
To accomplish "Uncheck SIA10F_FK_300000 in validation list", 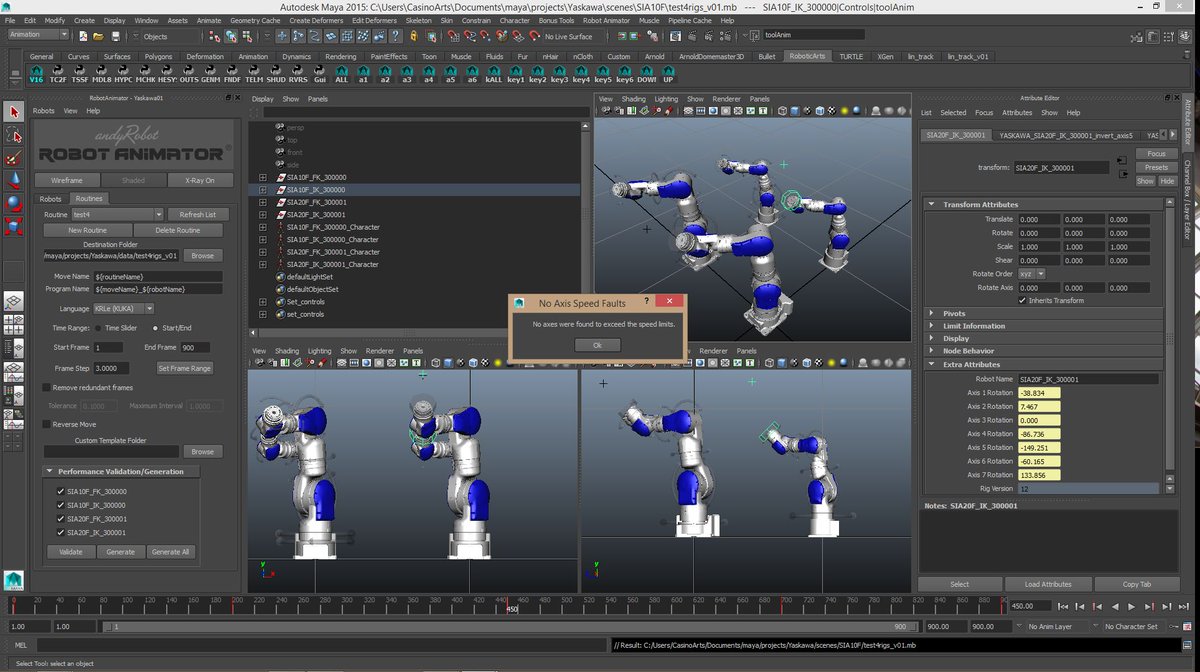I will pyautogui.click(x=60, y=492).
